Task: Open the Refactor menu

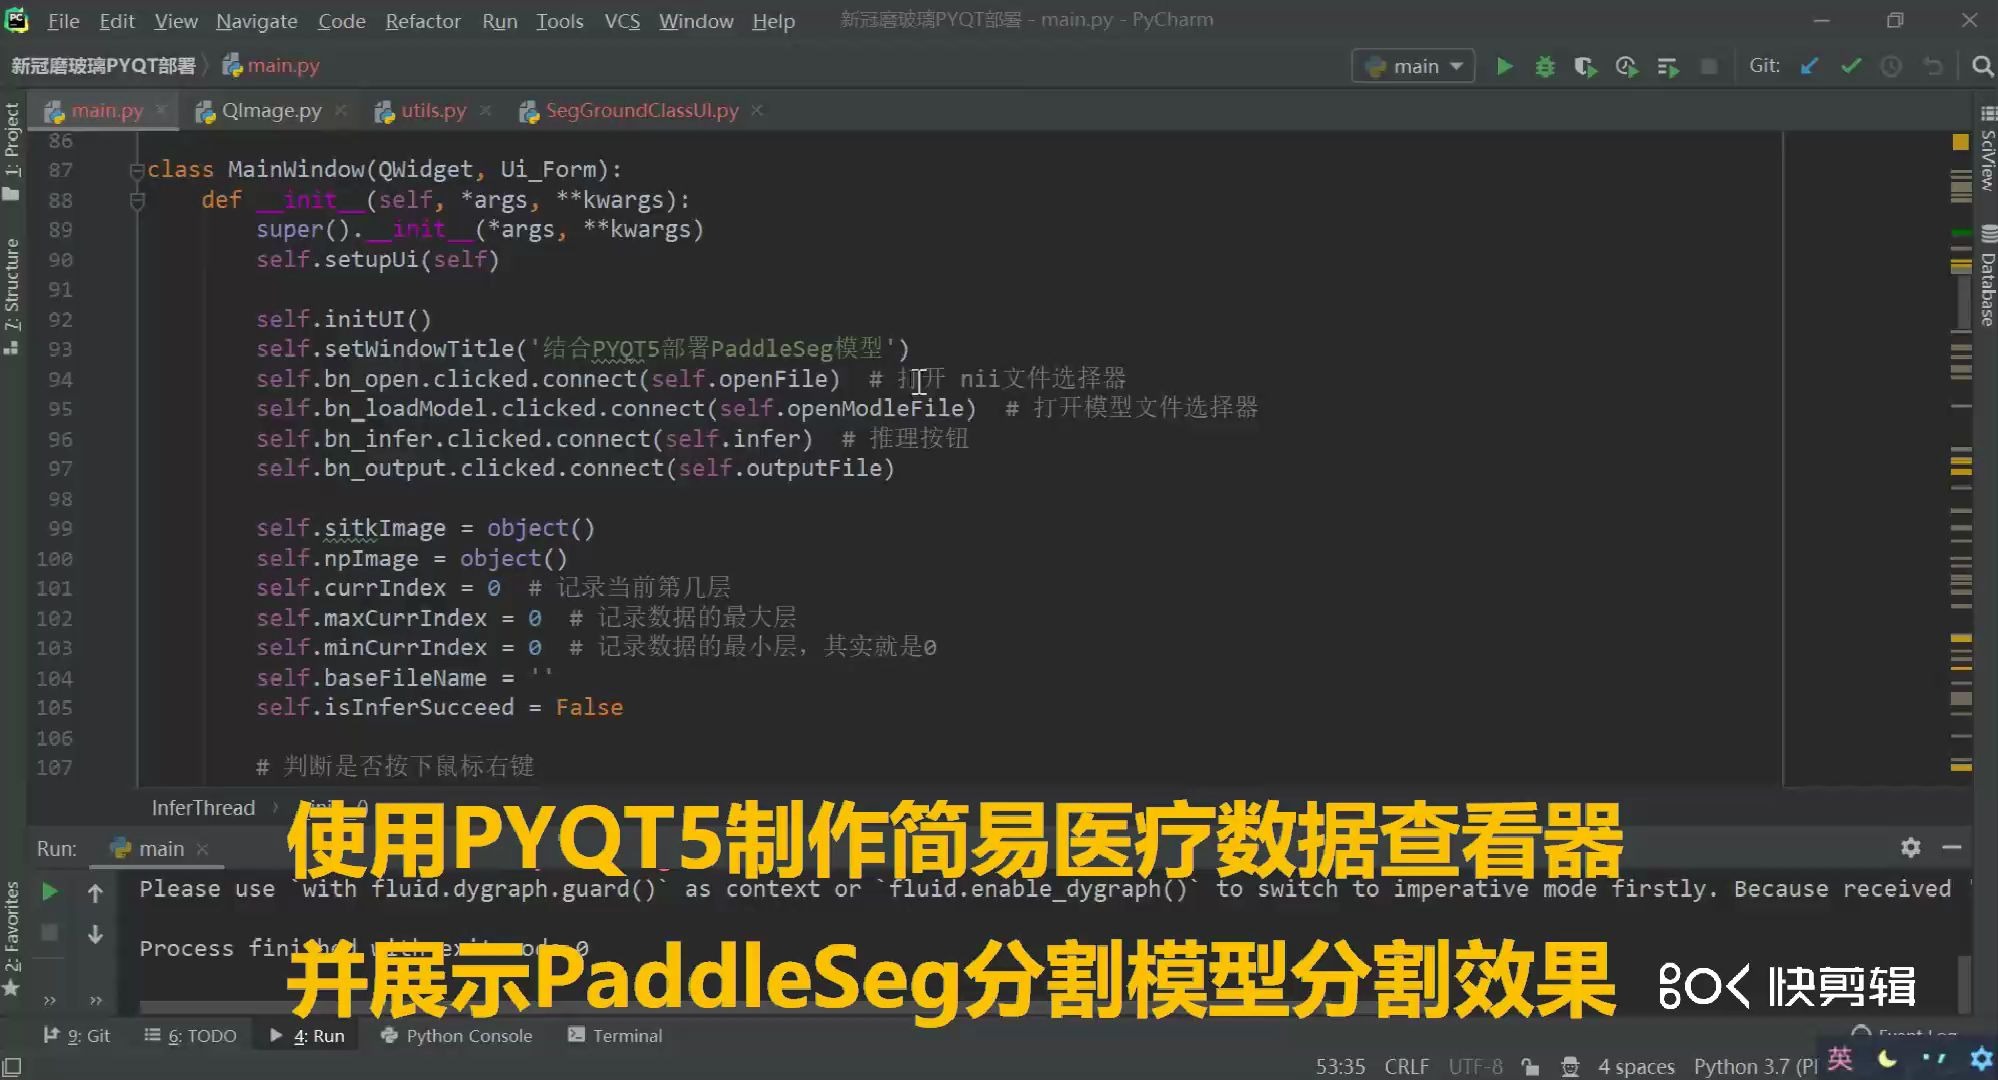Action: (423, 21)
